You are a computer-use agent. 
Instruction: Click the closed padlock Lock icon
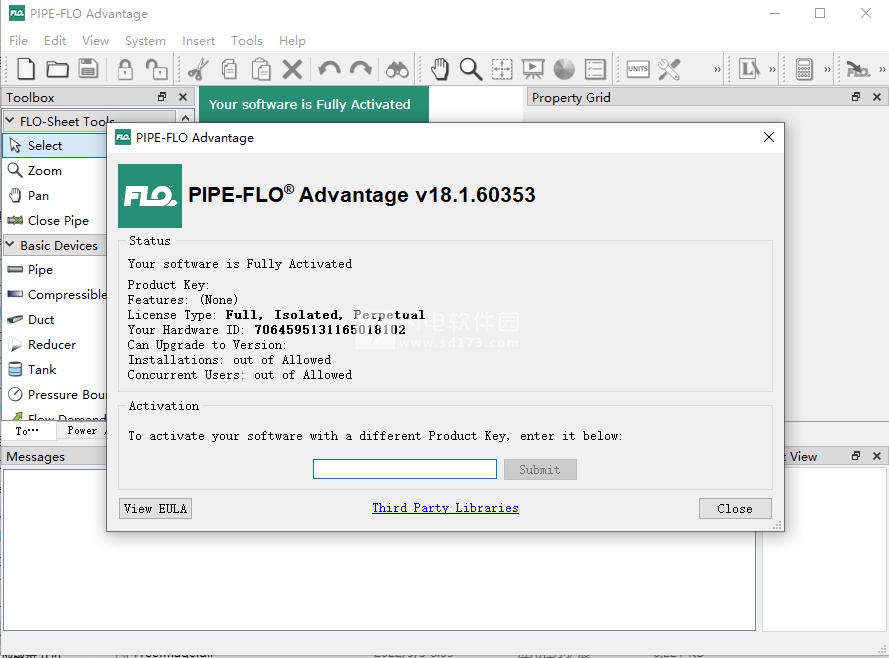(x=125, y=69)
